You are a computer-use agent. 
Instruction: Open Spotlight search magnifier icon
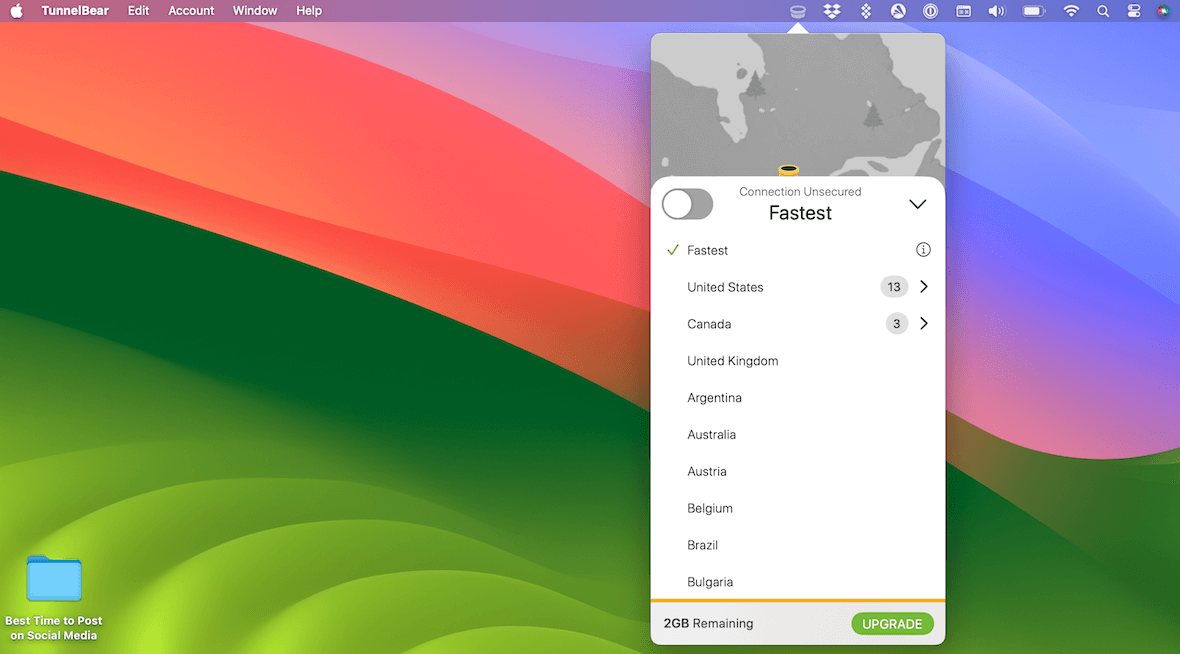pyautogui.click(x=1102, y=11)
